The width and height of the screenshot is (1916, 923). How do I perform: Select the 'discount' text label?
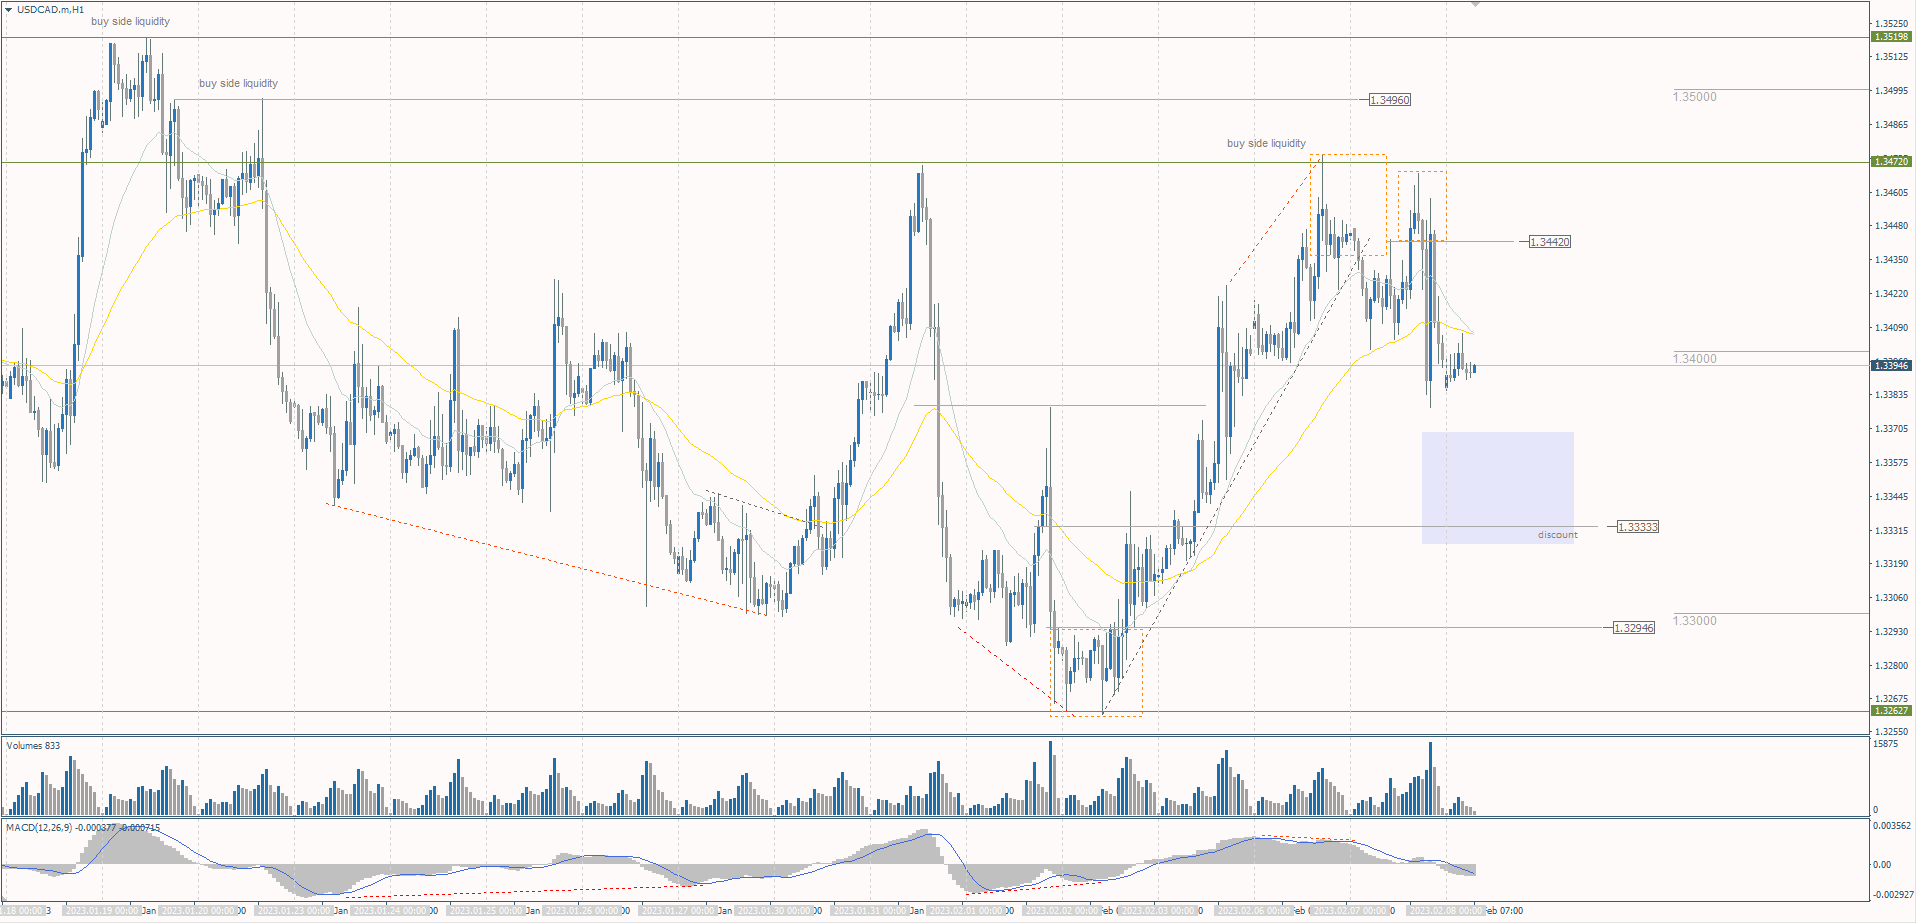1558,535
